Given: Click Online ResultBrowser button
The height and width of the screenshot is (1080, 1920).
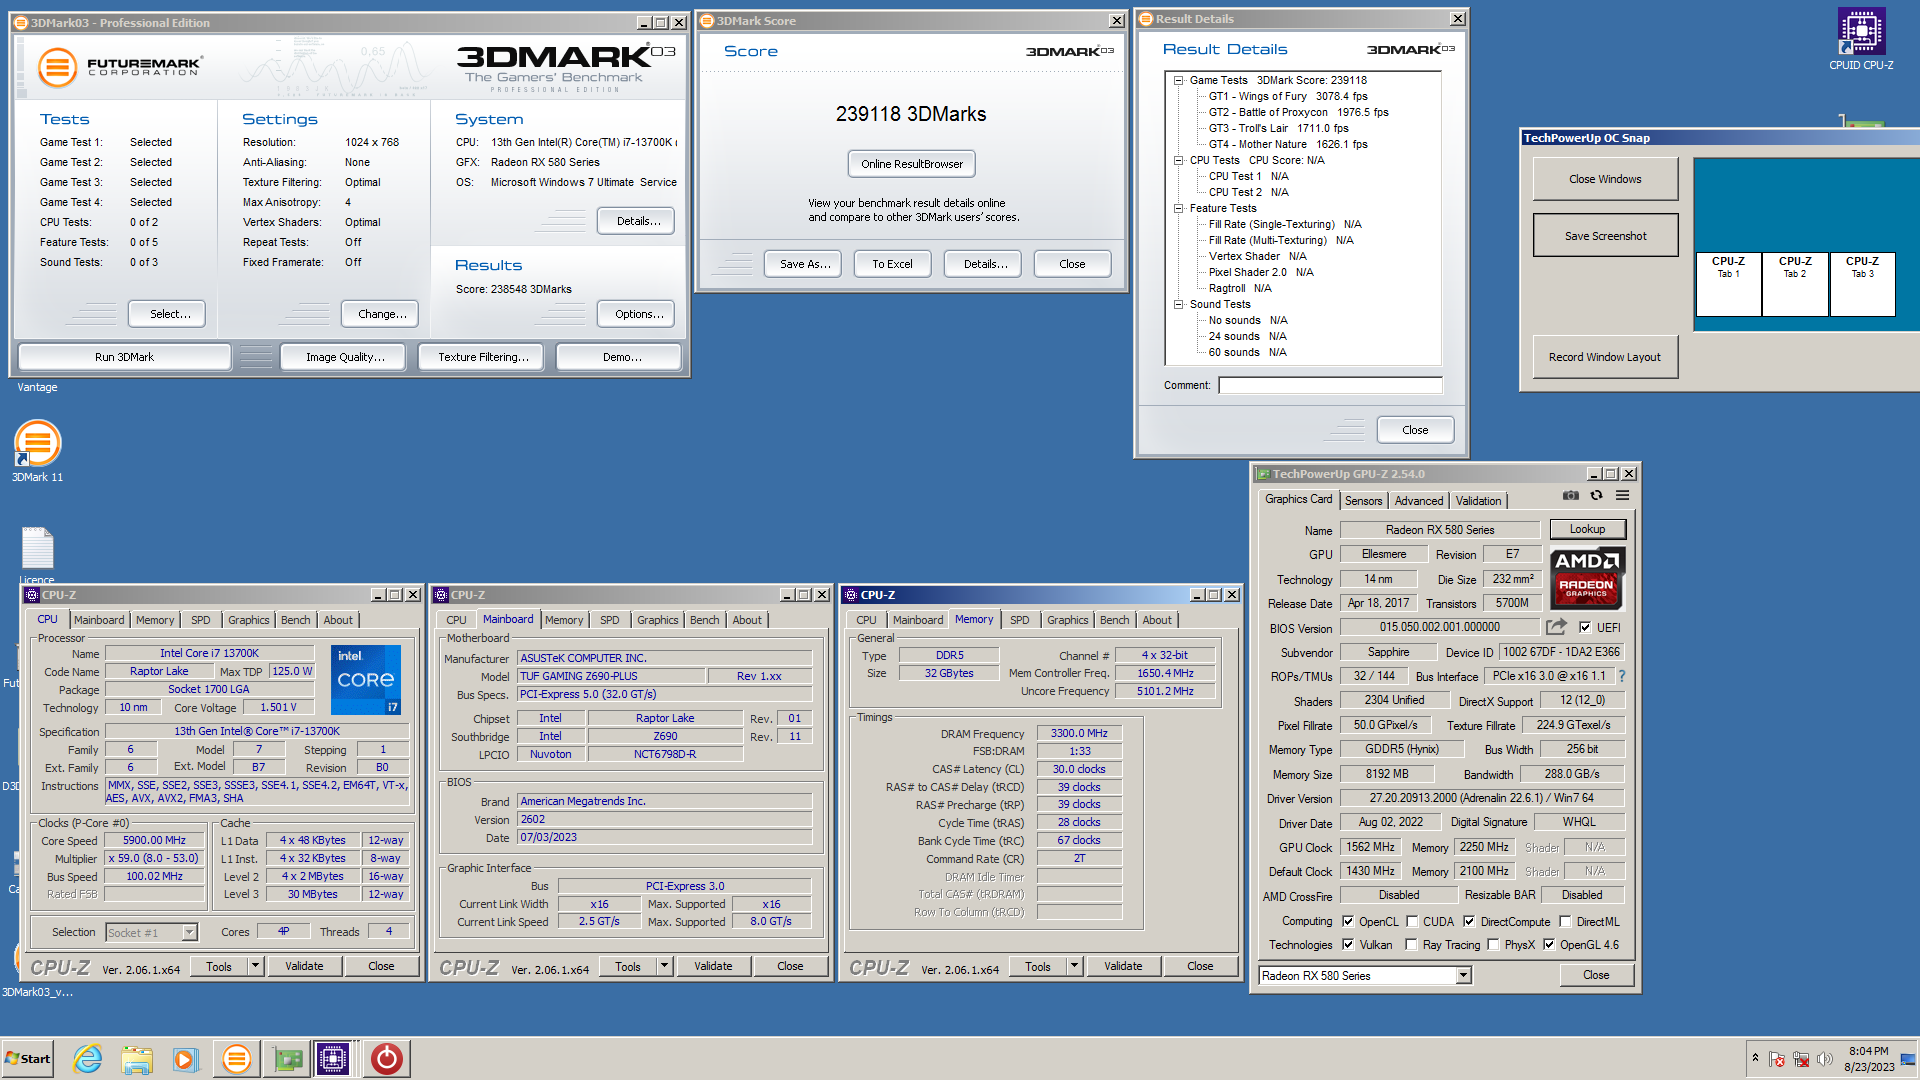Looking at the screenshot, I should click(x=912, y=164).
